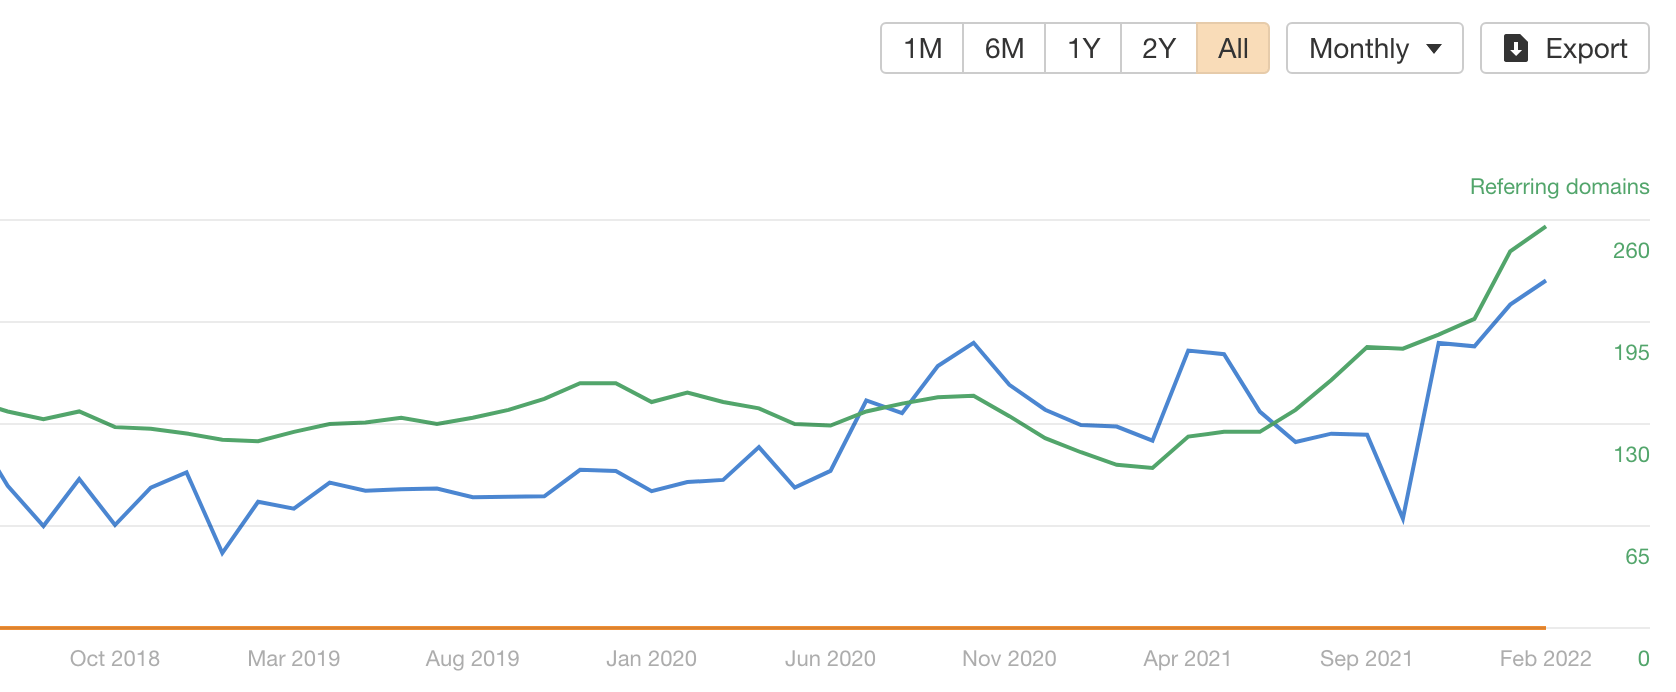Click the orange baseline at the bottom
This screenshot has width=1676, height=692.
click(x=772, y=628)
